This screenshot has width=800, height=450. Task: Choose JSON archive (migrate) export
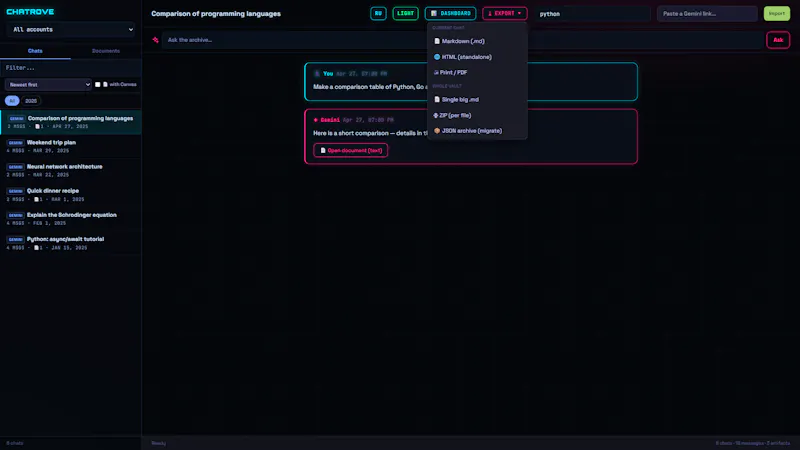coord(477,131)
